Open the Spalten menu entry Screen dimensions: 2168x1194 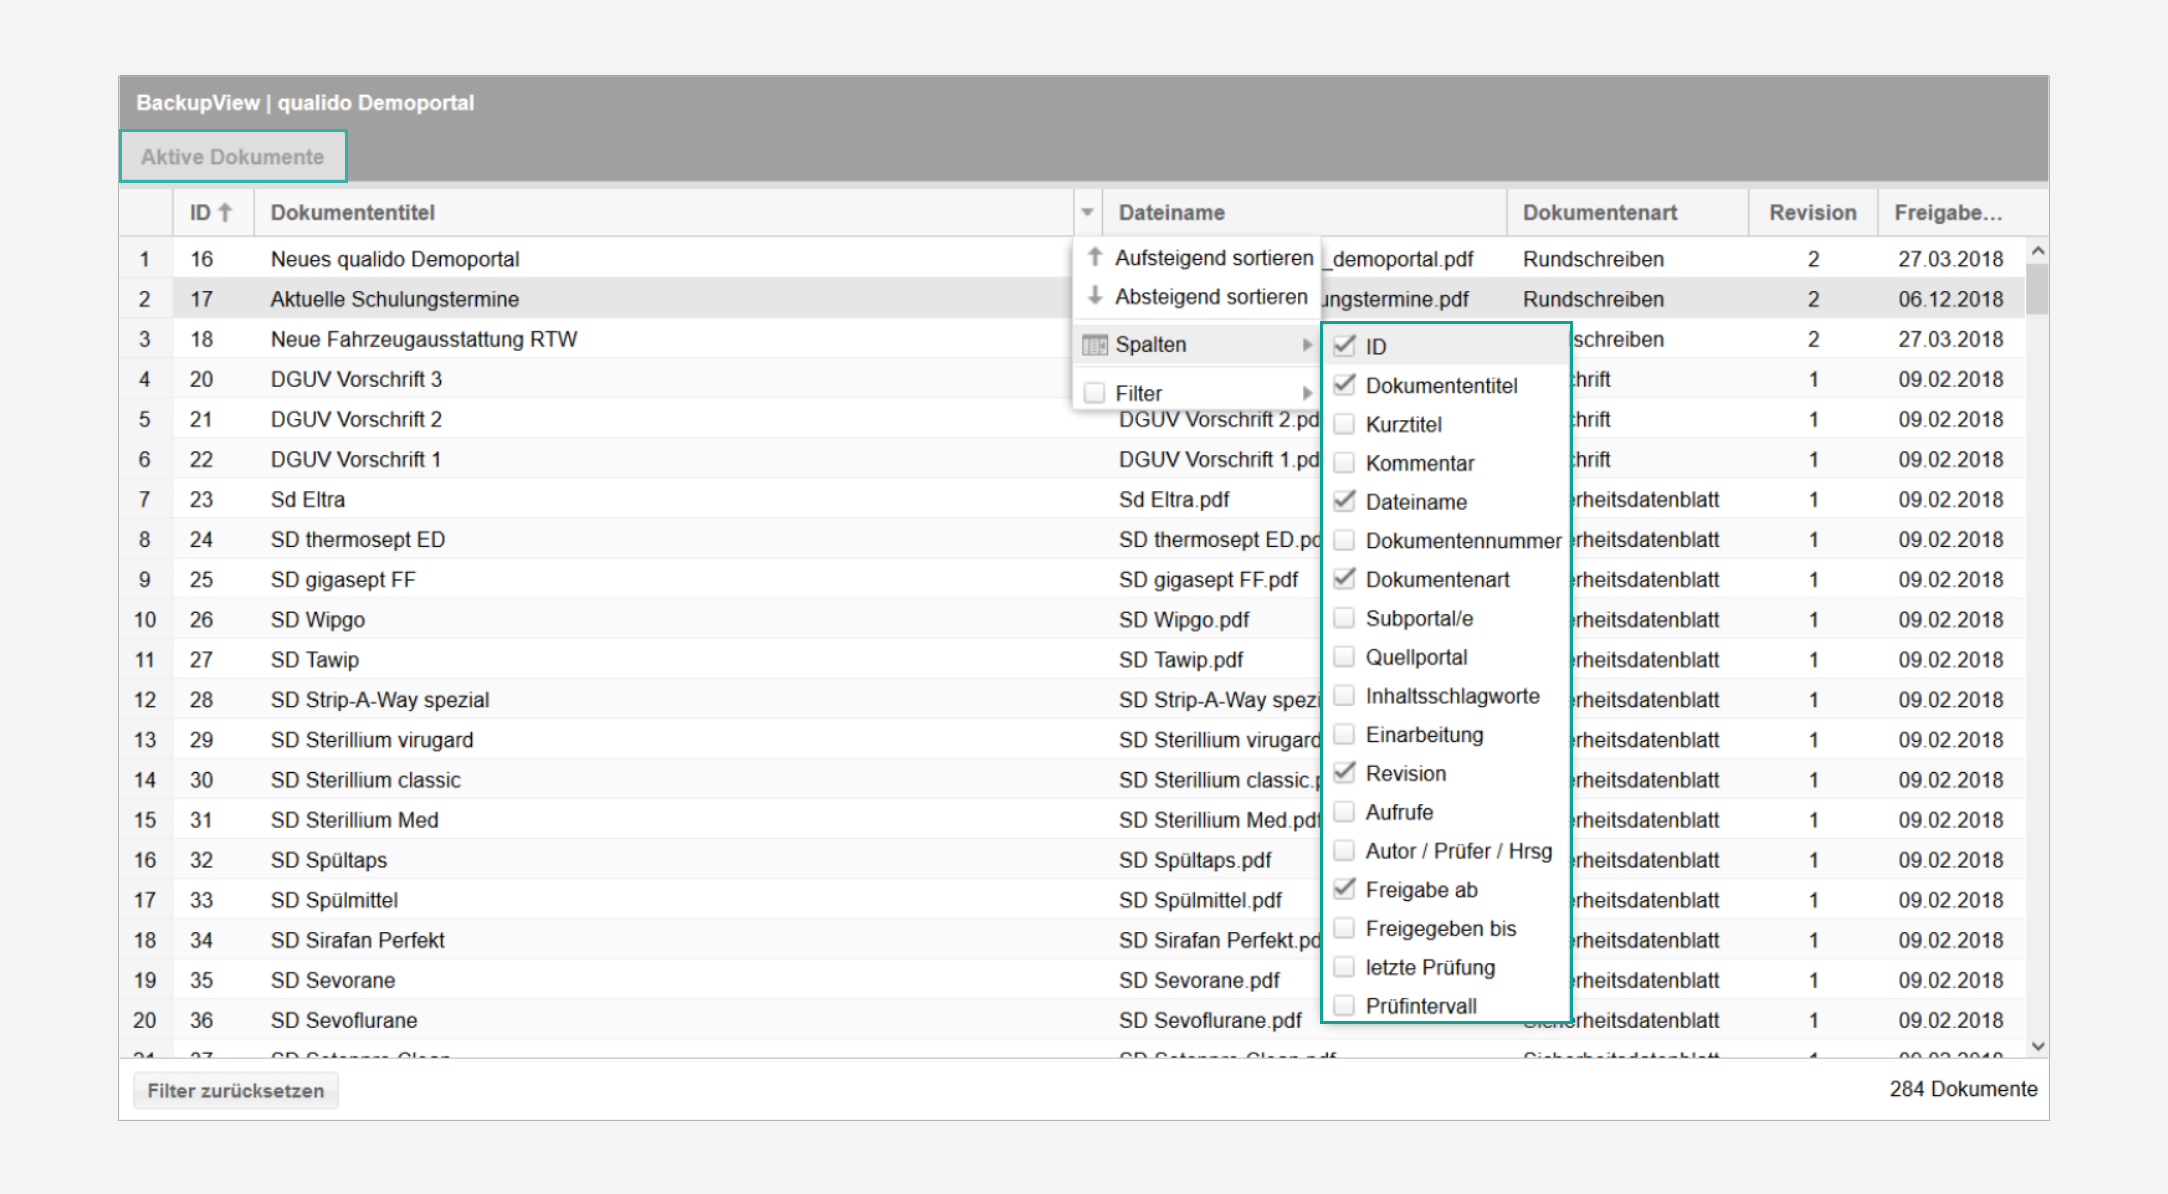click(1197, 345)
